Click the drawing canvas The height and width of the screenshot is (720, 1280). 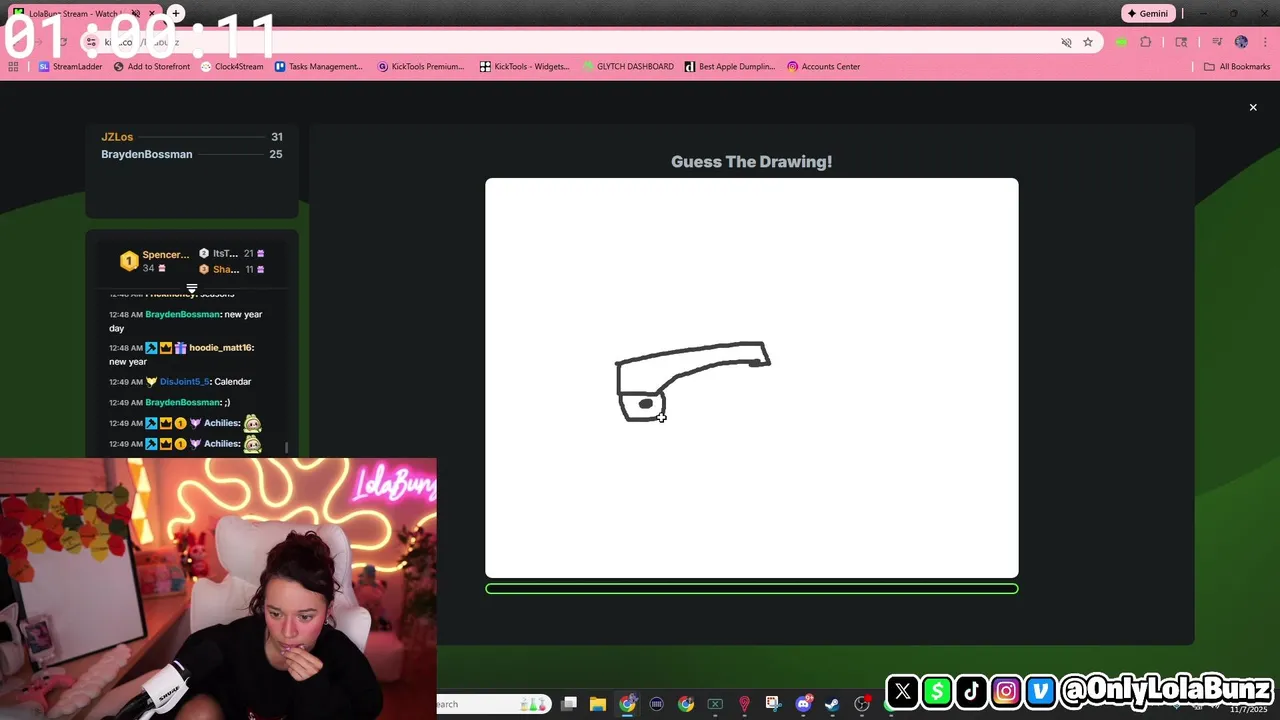[x=752, y=378]
